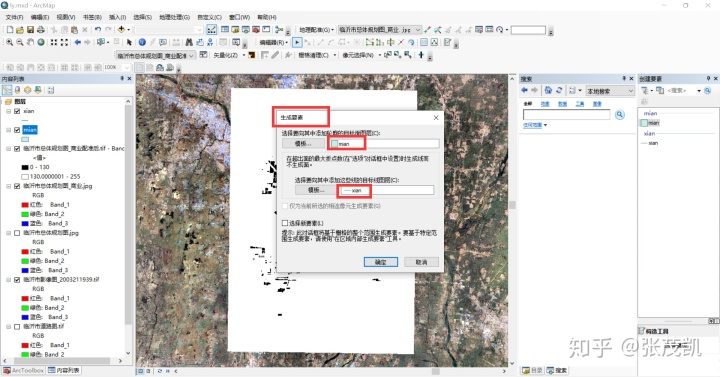Click the black 0 - 130 swatch
The width and height of the screenshot is (720, 377).
click(25, 167)
